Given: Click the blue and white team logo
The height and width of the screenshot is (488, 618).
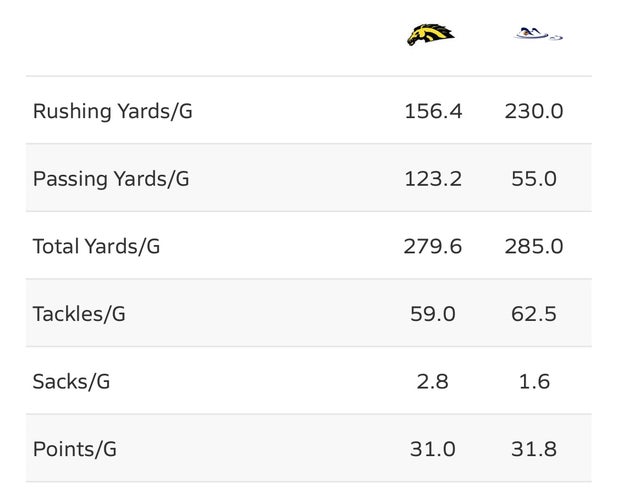Looking at the screenshot, I should [538, 36].
